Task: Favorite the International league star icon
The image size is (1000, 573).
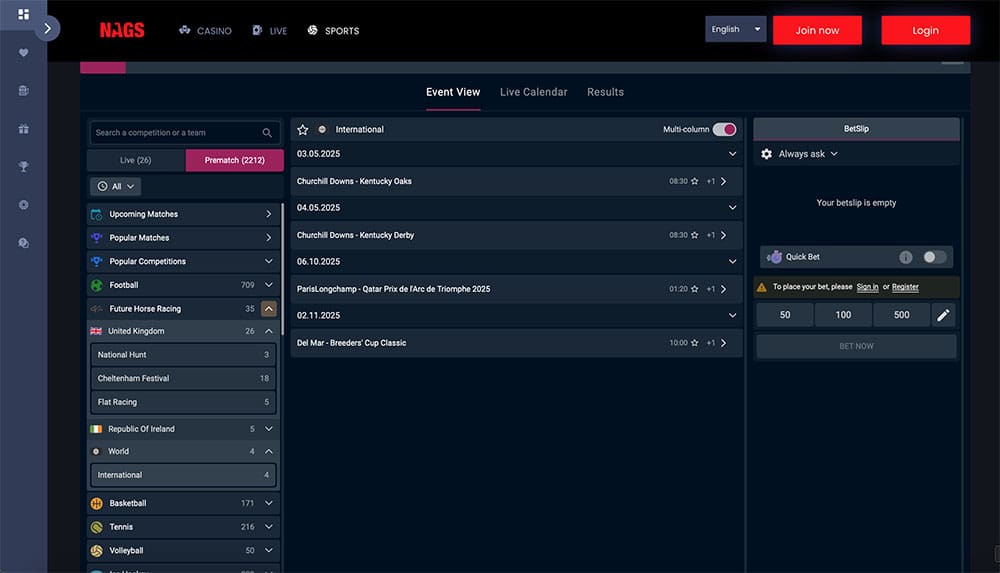Action: [303, 130]
